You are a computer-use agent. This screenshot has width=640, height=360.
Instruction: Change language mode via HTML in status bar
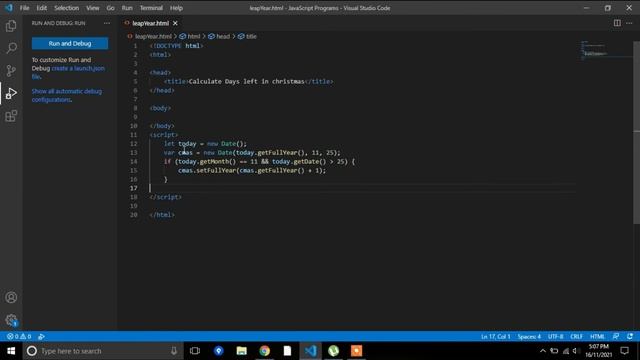point(597,336)
